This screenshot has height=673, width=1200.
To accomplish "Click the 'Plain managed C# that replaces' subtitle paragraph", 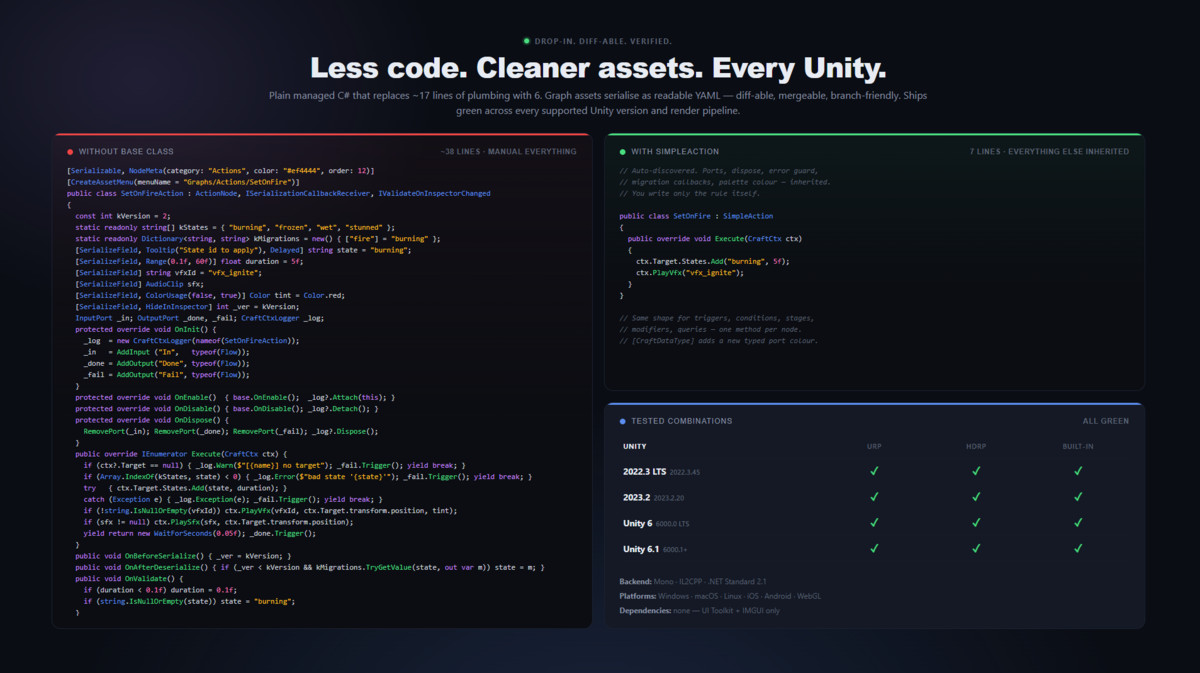I will click(598, 103).
